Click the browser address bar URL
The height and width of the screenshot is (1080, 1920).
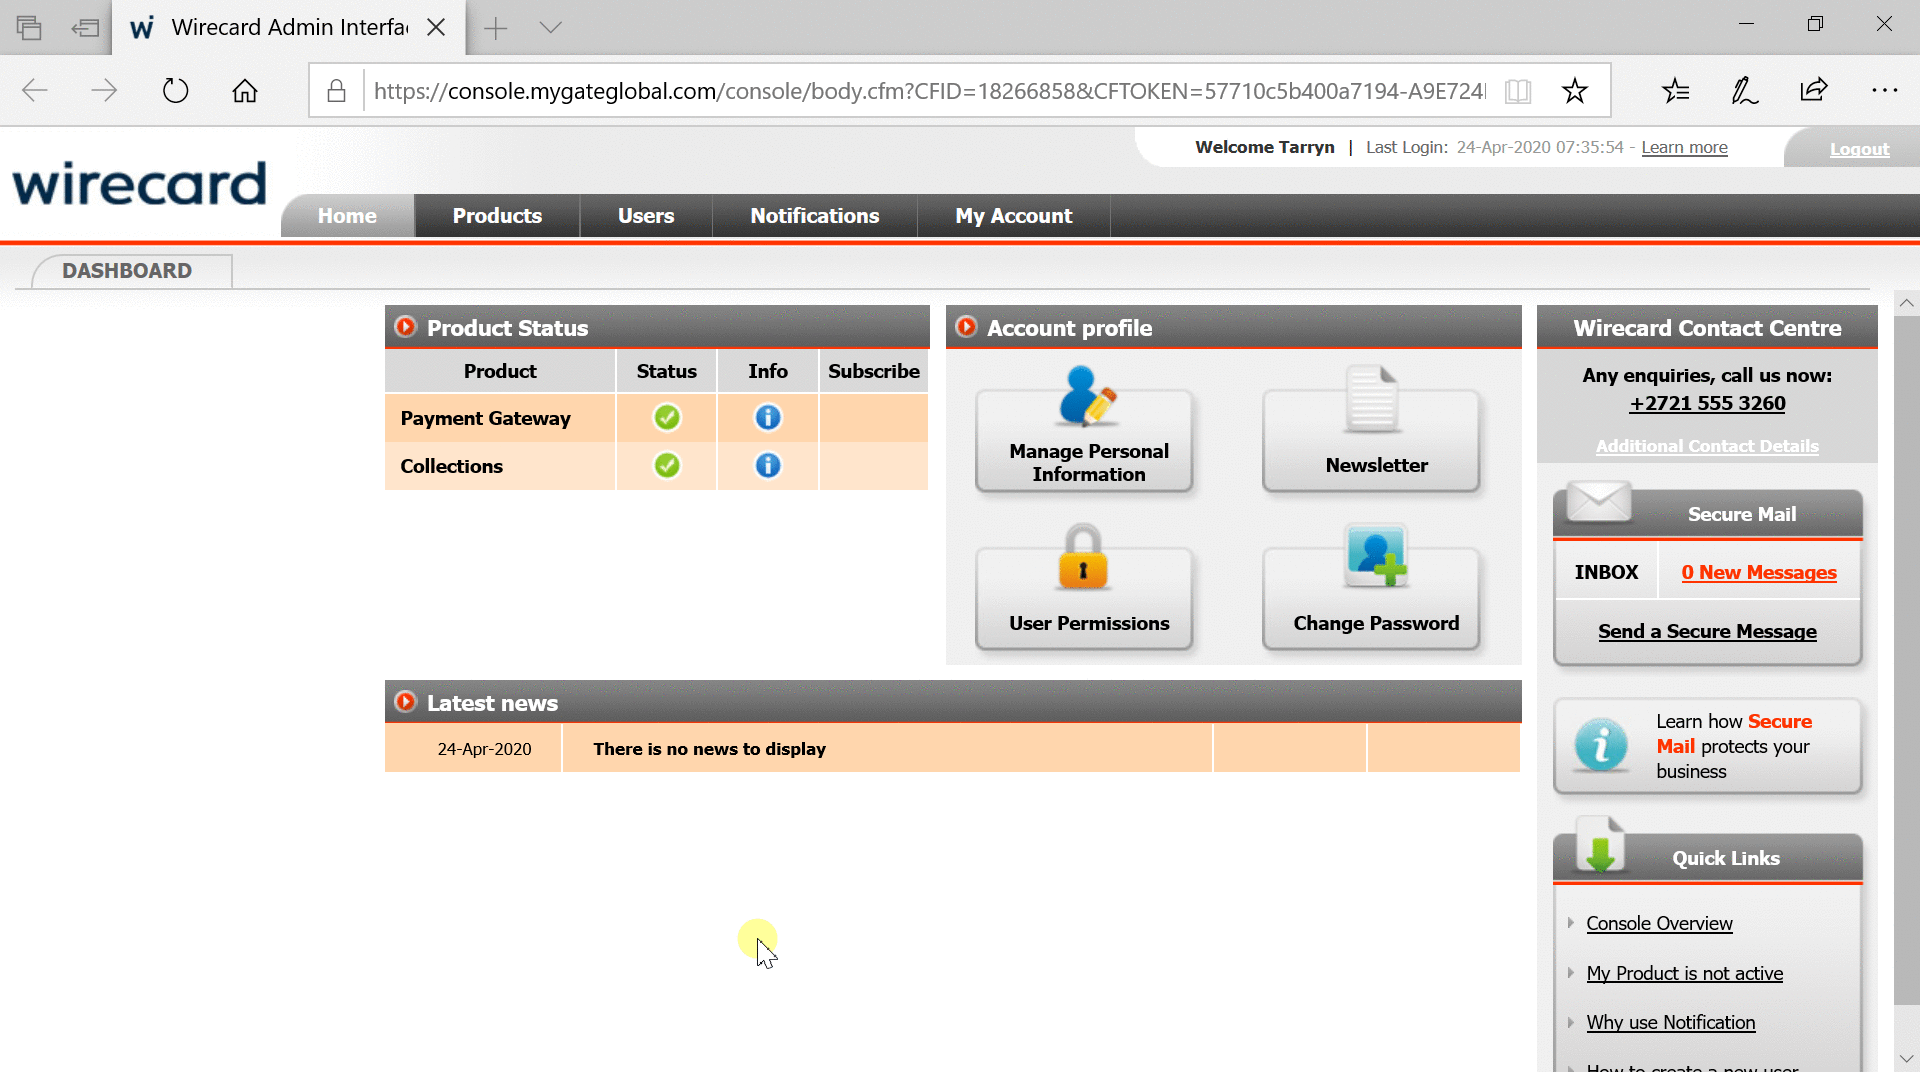[x=930, y=91]
